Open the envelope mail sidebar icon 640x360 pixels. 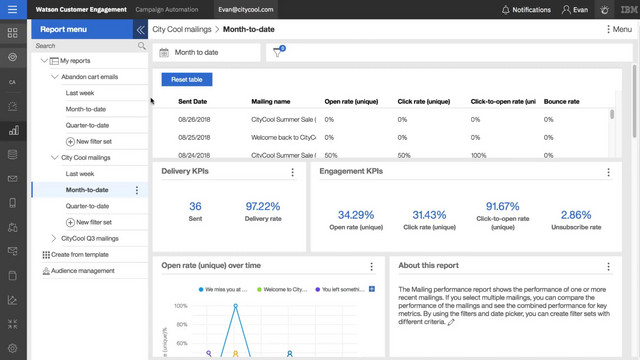13,179
